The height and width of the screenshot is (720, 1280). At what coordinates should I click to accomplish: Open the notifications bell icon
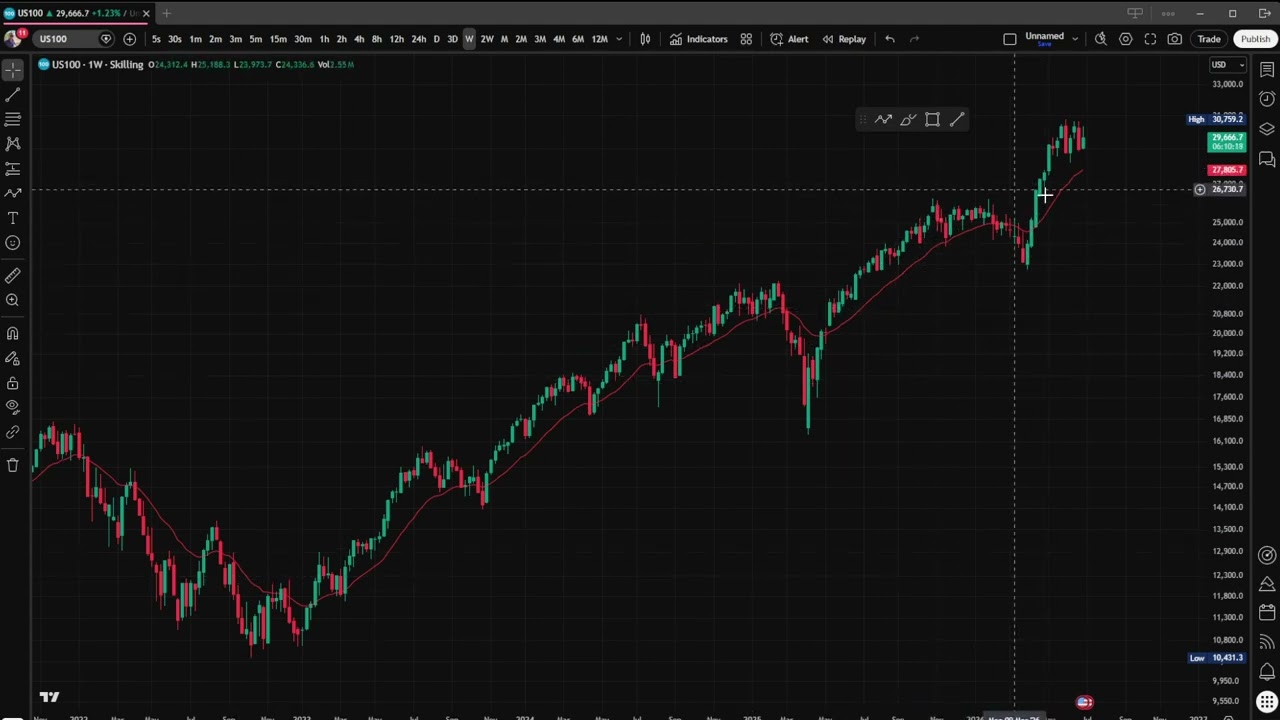click(1267, 671)
